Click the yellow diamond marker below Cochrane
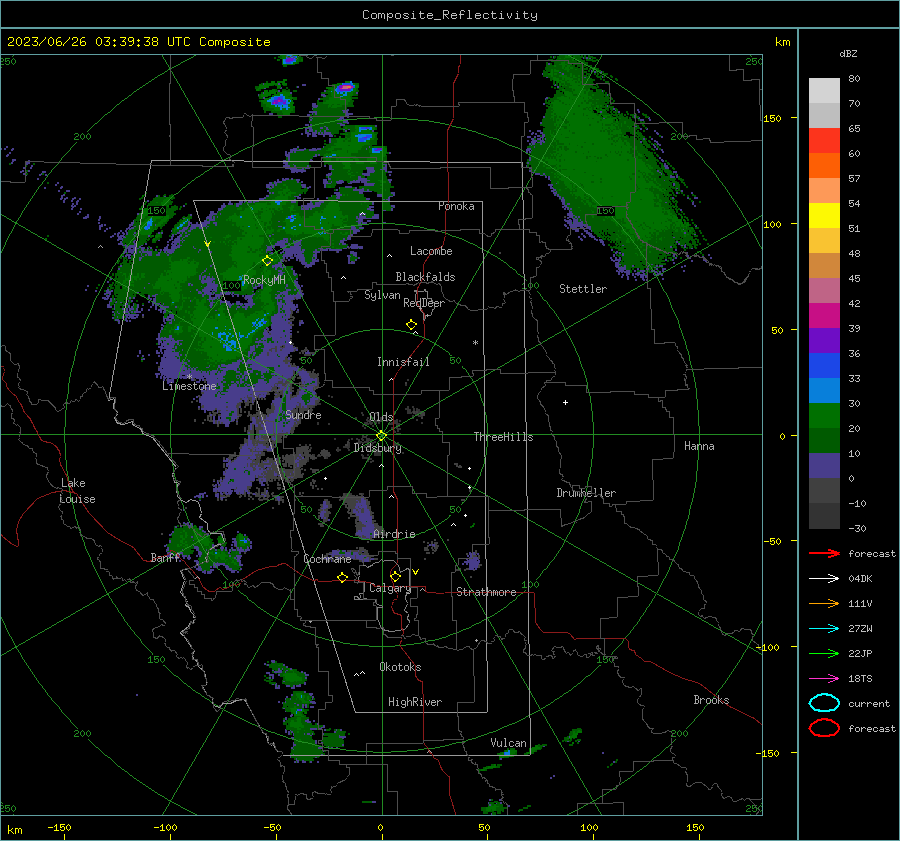The image size is (900, 841). 342,577
